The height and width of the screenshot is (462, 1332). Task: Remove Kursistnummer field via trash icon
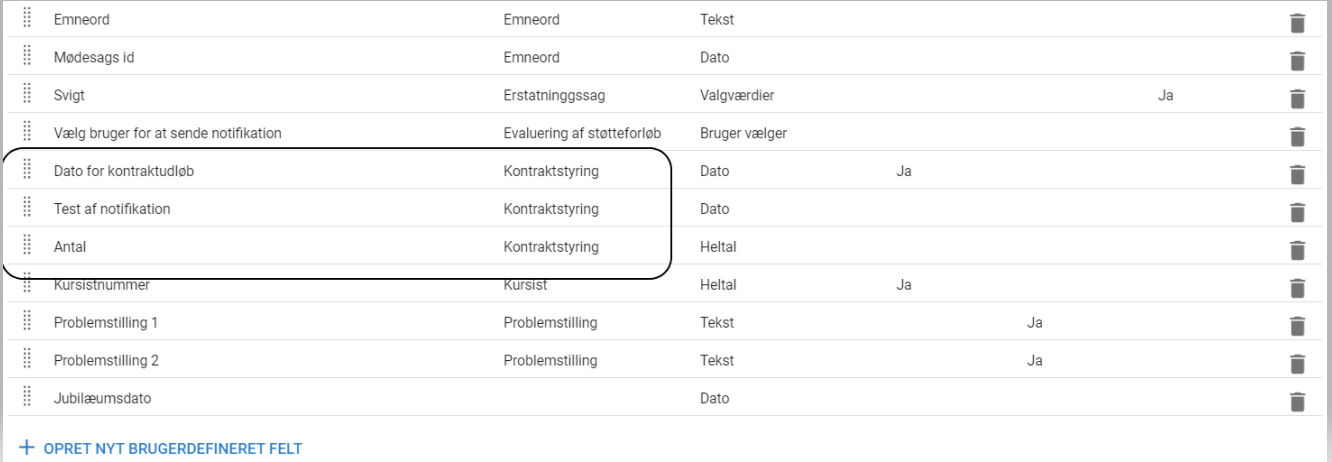pos(1297,288)
